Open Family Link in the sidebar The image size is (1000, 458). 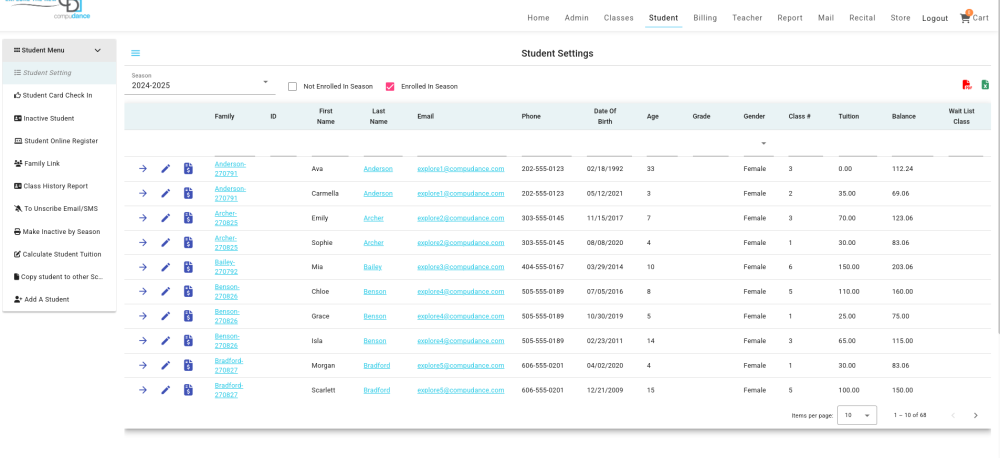(x=59, y=163)
